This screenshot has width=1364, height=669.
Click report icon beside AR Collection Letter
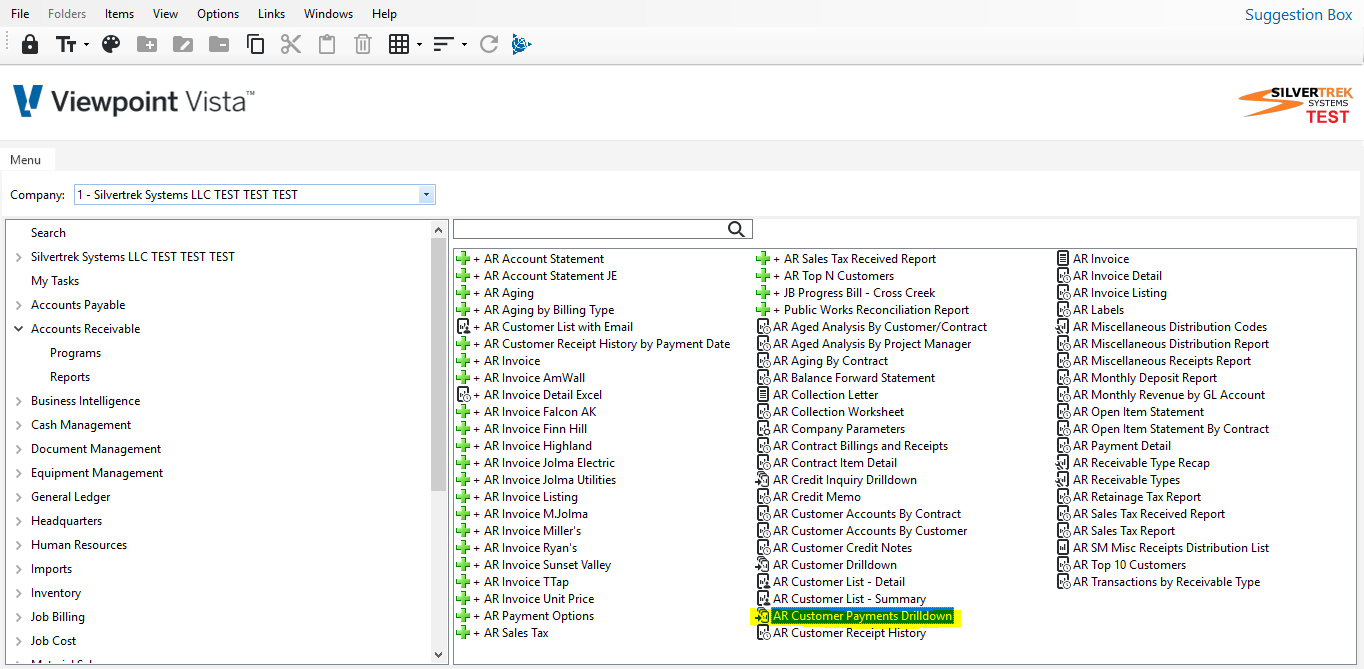pos(764,395)
